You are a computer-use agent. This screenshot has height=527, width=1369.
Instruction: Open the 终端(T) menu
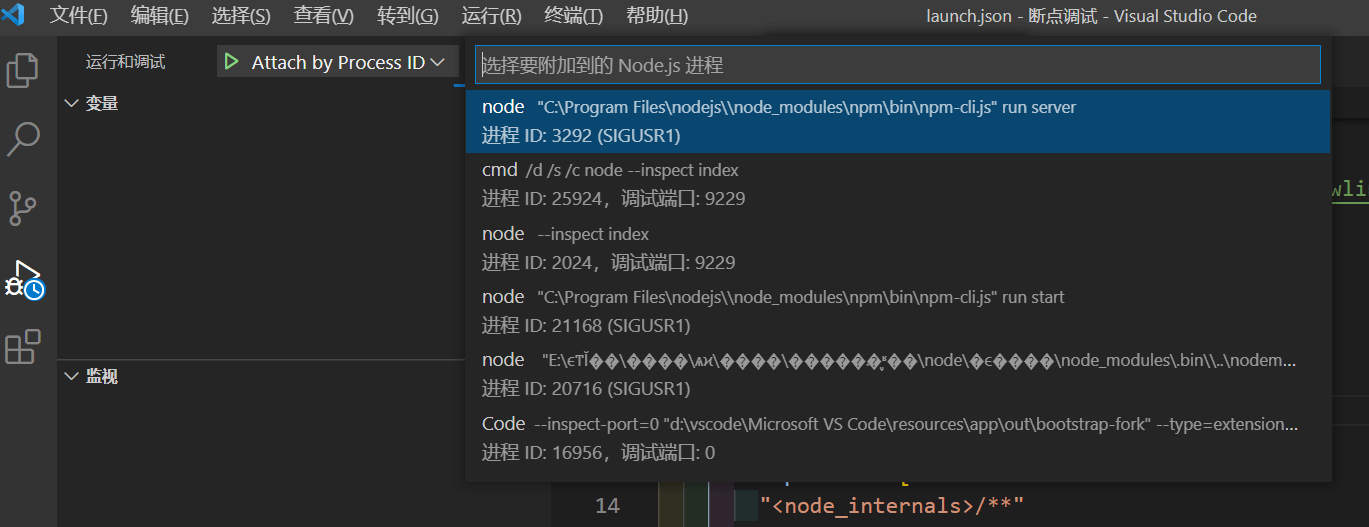point(574,16)
